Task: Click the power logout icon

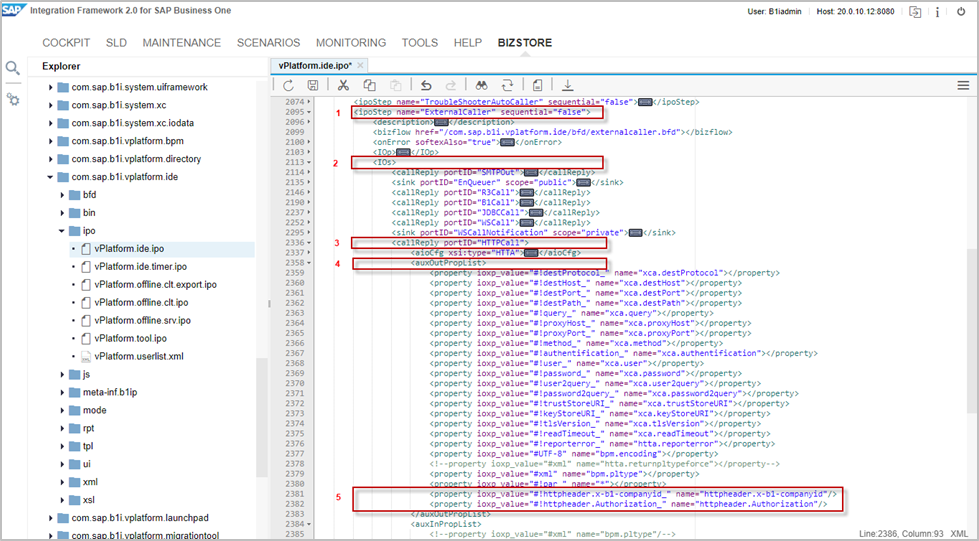Action: click(x=962, y=12)
